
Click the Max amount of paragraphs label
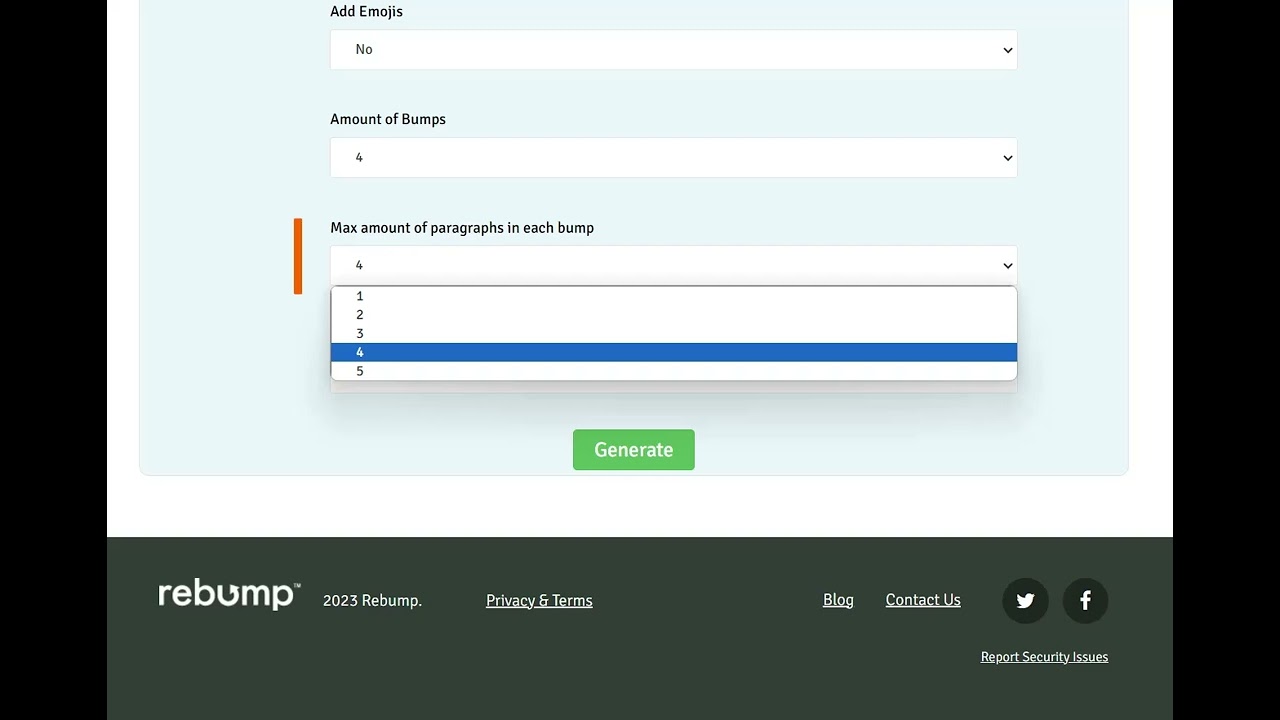click(462, 228)
